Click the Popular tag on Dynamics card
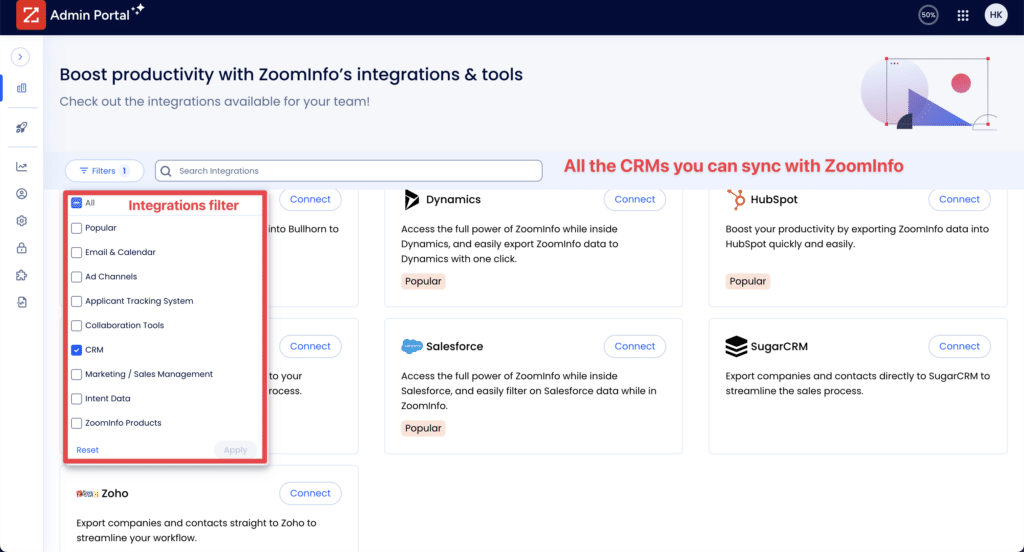Screen dimensions: 1024x552 (x=423, y=282)
